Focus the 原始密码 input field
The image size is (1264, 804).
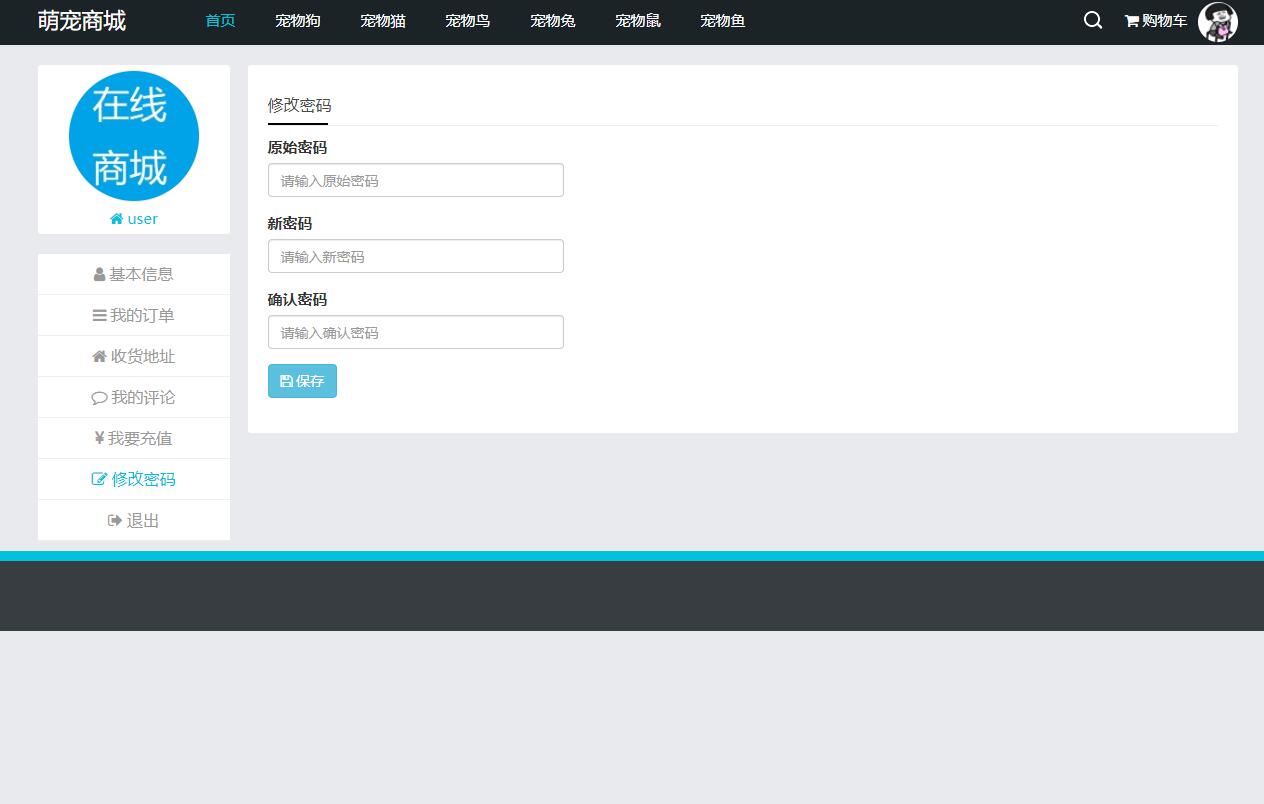coord(416,180)
